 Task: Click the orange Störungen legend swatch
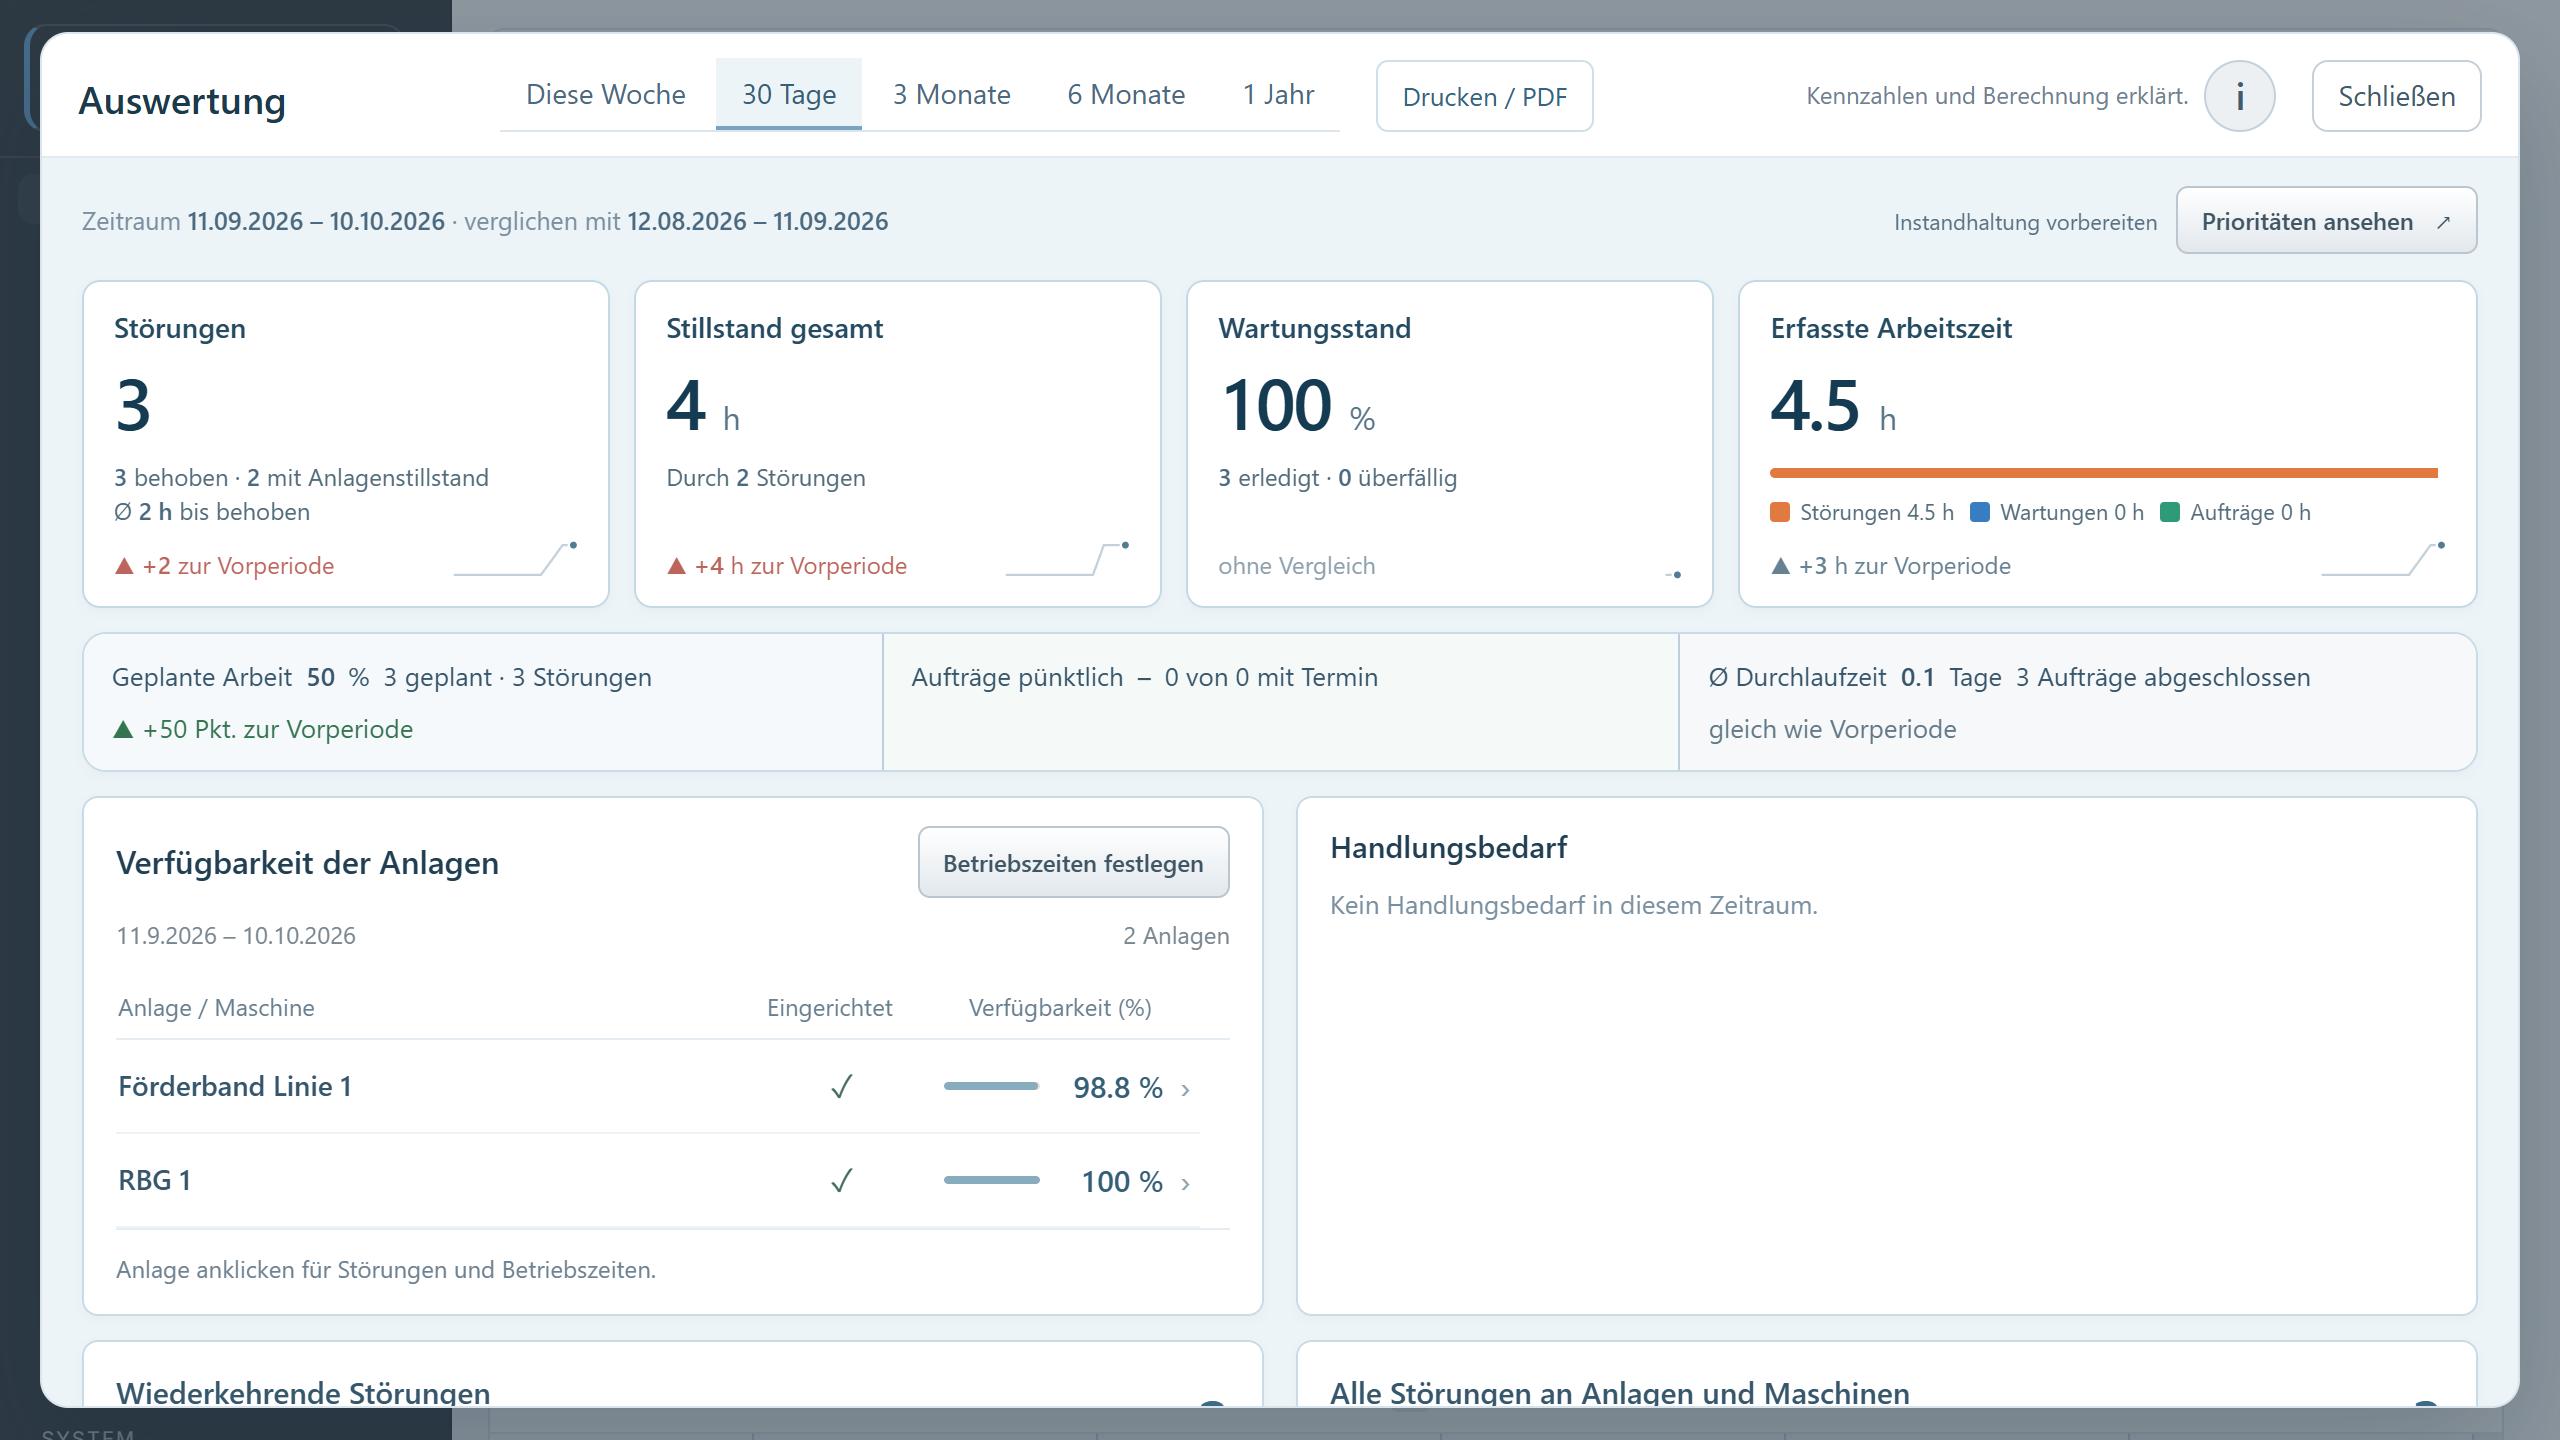pos(1780,512)
